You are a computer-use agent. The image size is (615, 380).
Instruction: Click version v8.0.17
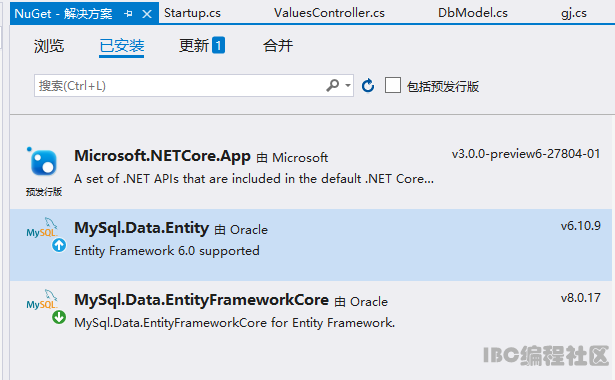[580, 298]
